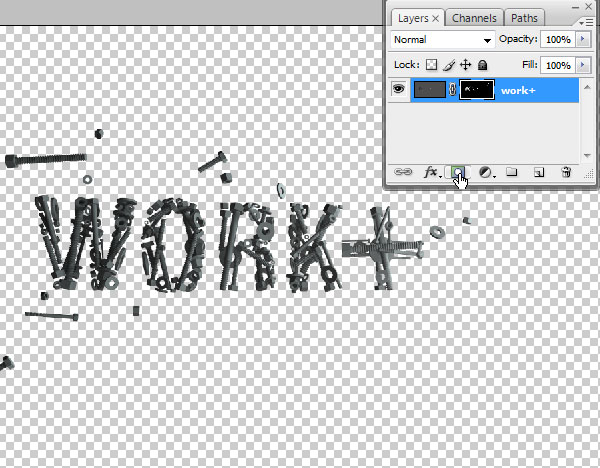This screenshot has width=600, height=468.
Task: Hide the work+ layer
Action: [x=399, y=89]
